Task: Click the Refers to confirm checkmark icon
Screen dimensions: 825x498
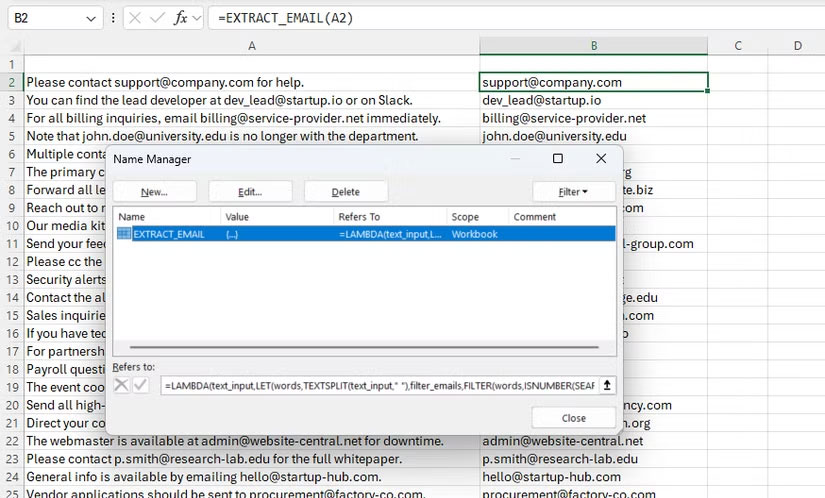Action: coord(141,385)
